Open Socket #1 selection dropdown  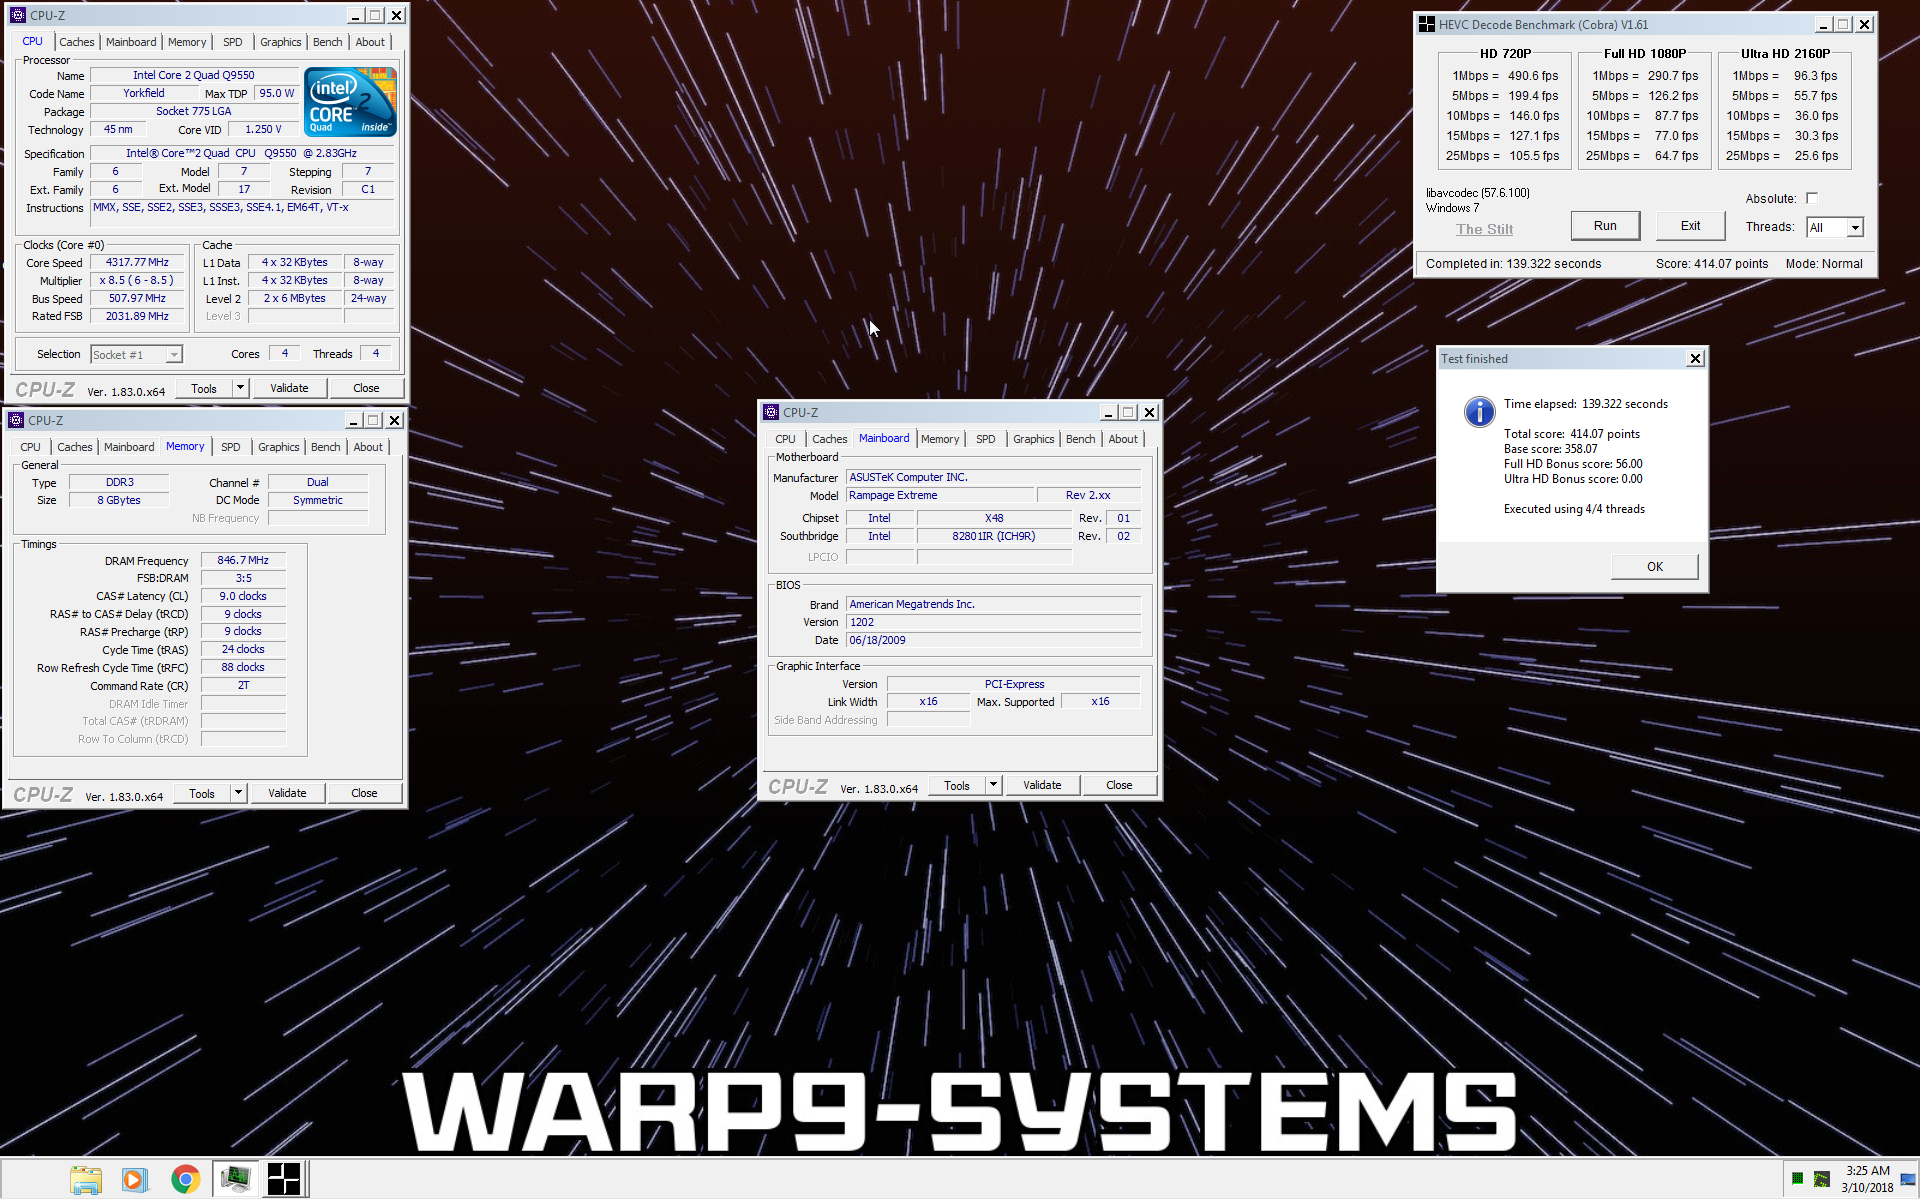click(x=174, y=355)
